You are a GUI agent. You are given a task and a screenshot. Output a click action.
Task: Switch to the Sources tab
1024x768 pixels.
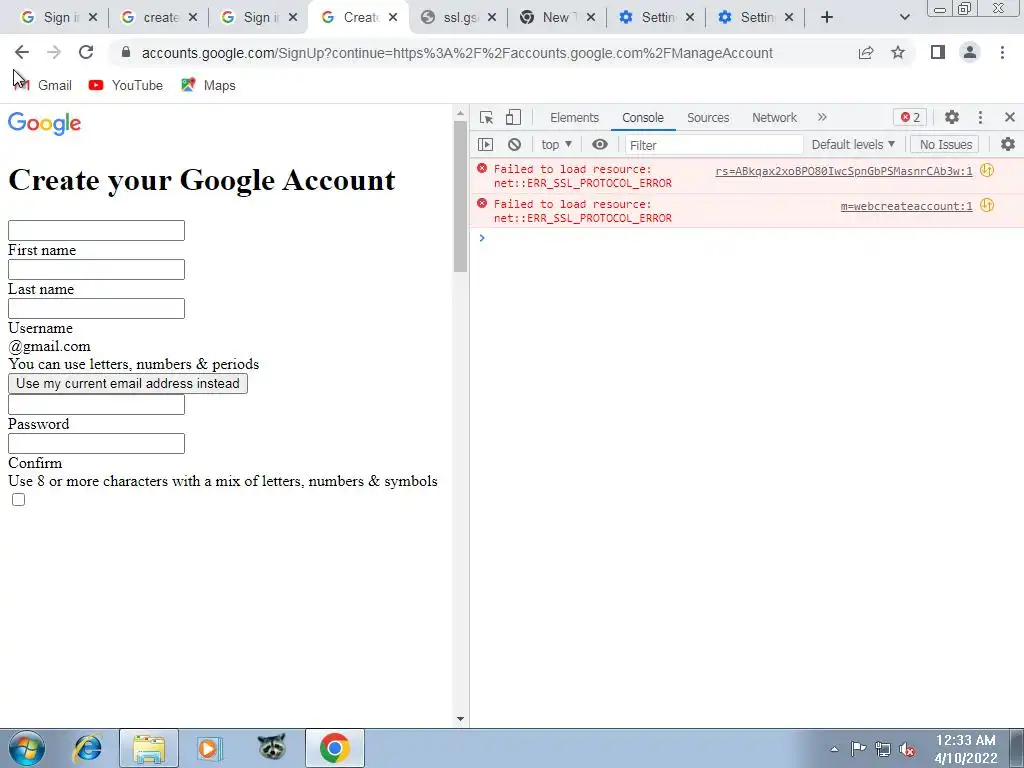(x=708, y=118)
